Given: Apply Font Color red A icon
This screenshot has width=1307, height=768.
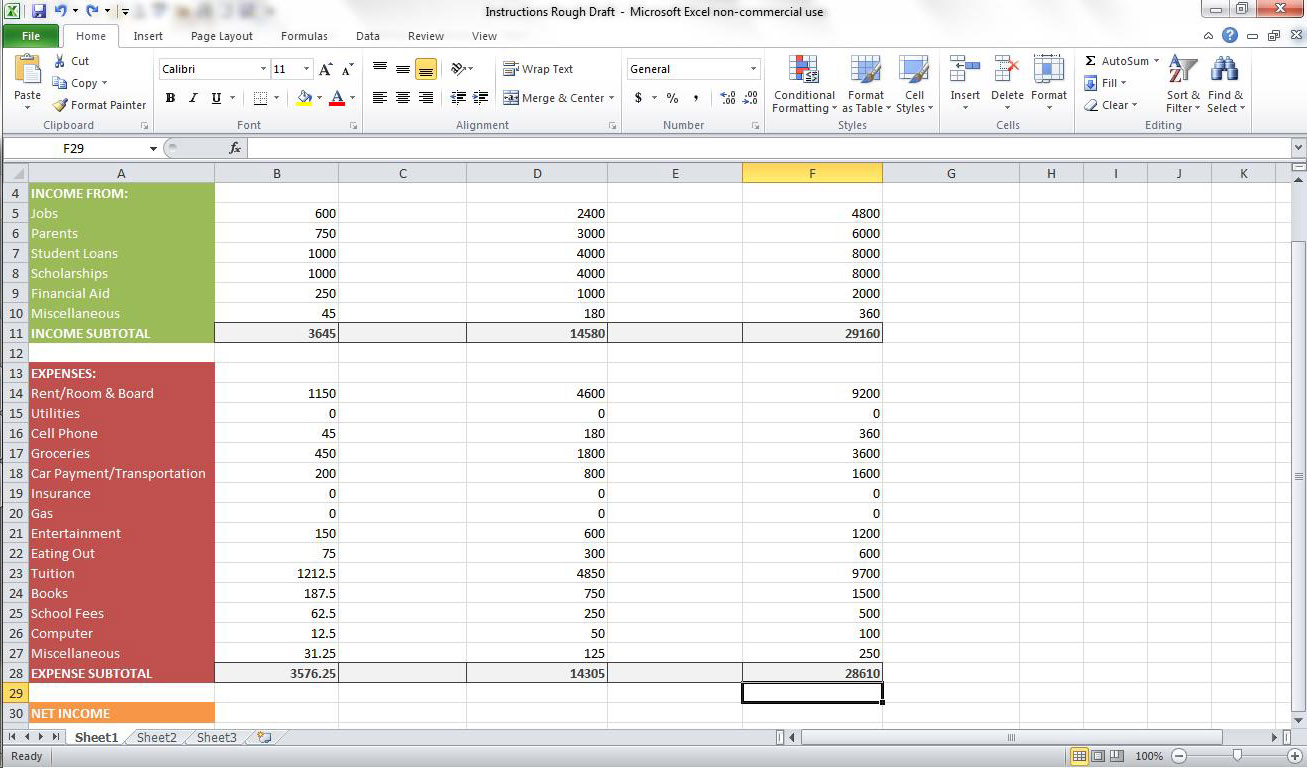Looking at the screenshot, I should click(337, 98).
